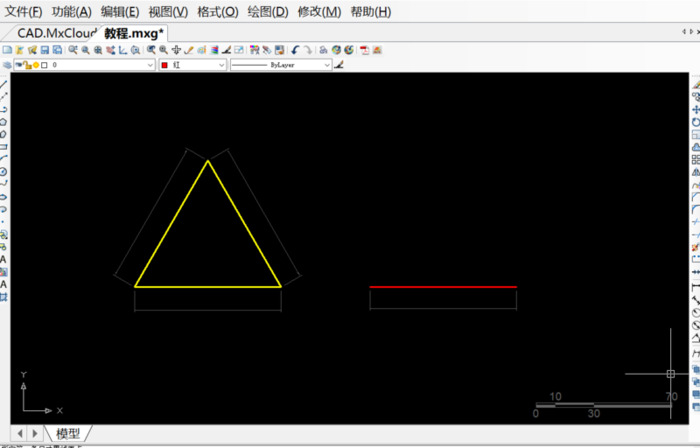The width and height of the screenshot is (700, 448).
Task: Switch to the CAD.MxCloud tab
Action: tap(57, 32)
